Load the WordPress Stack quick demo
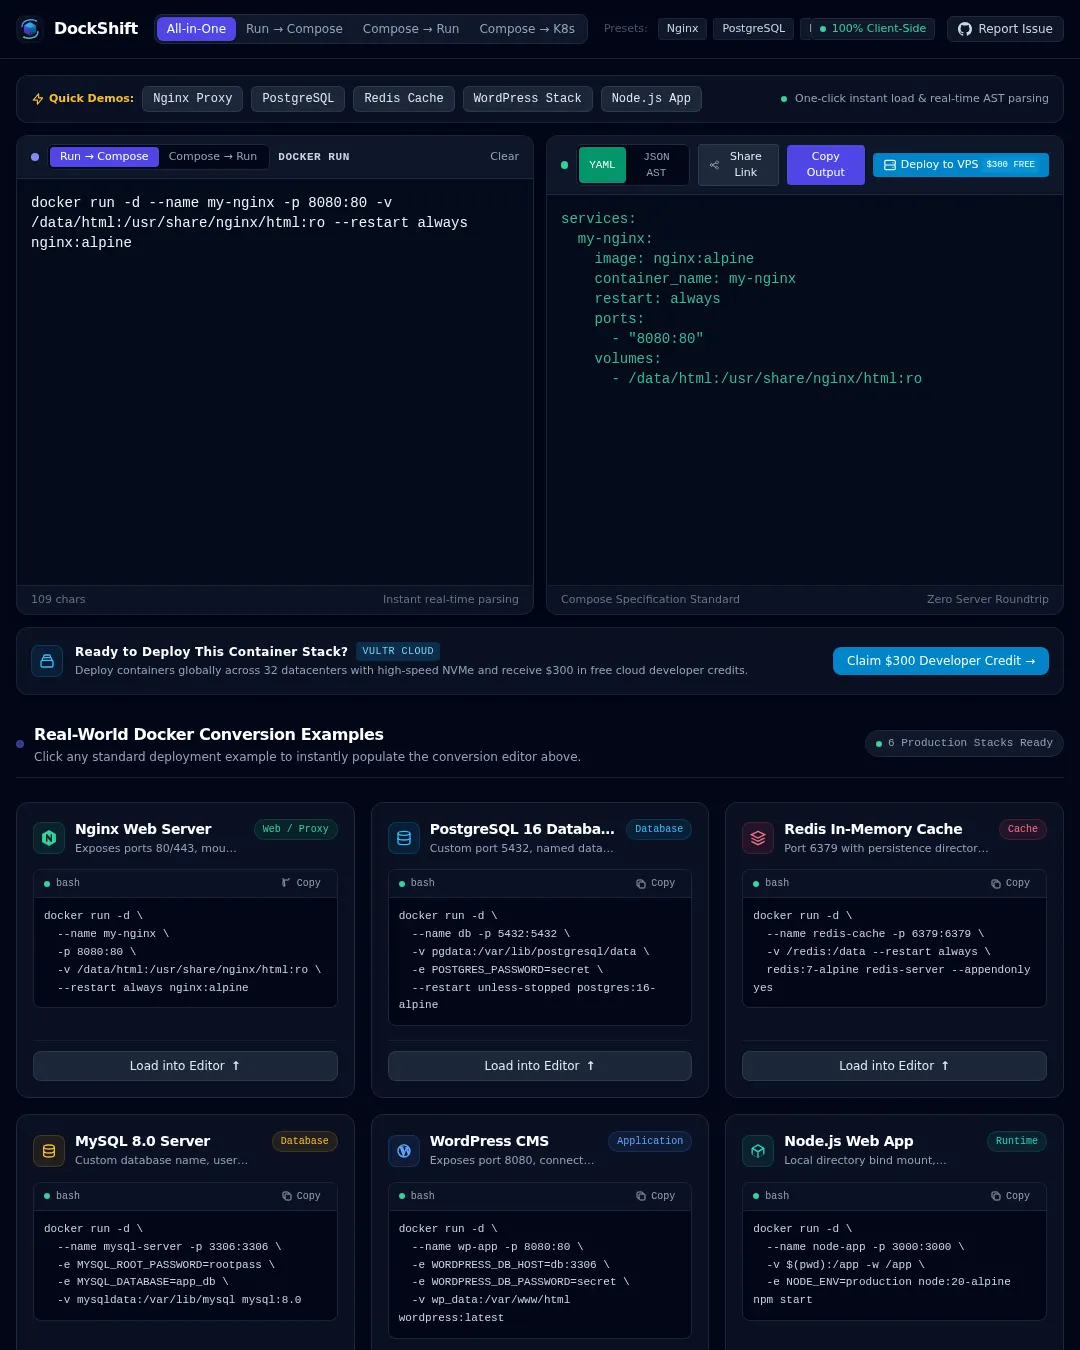 [x=527, y=99]
